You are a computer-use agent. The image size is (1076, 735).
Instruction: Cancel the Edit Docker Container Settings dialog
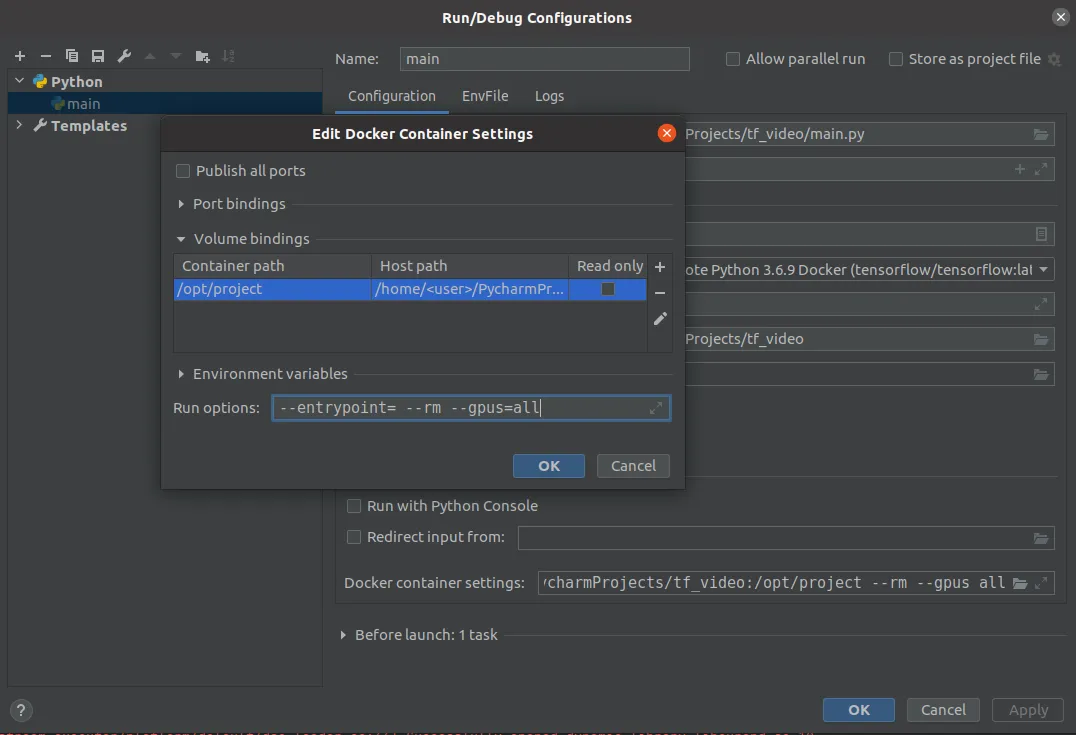tap(633, 466)
